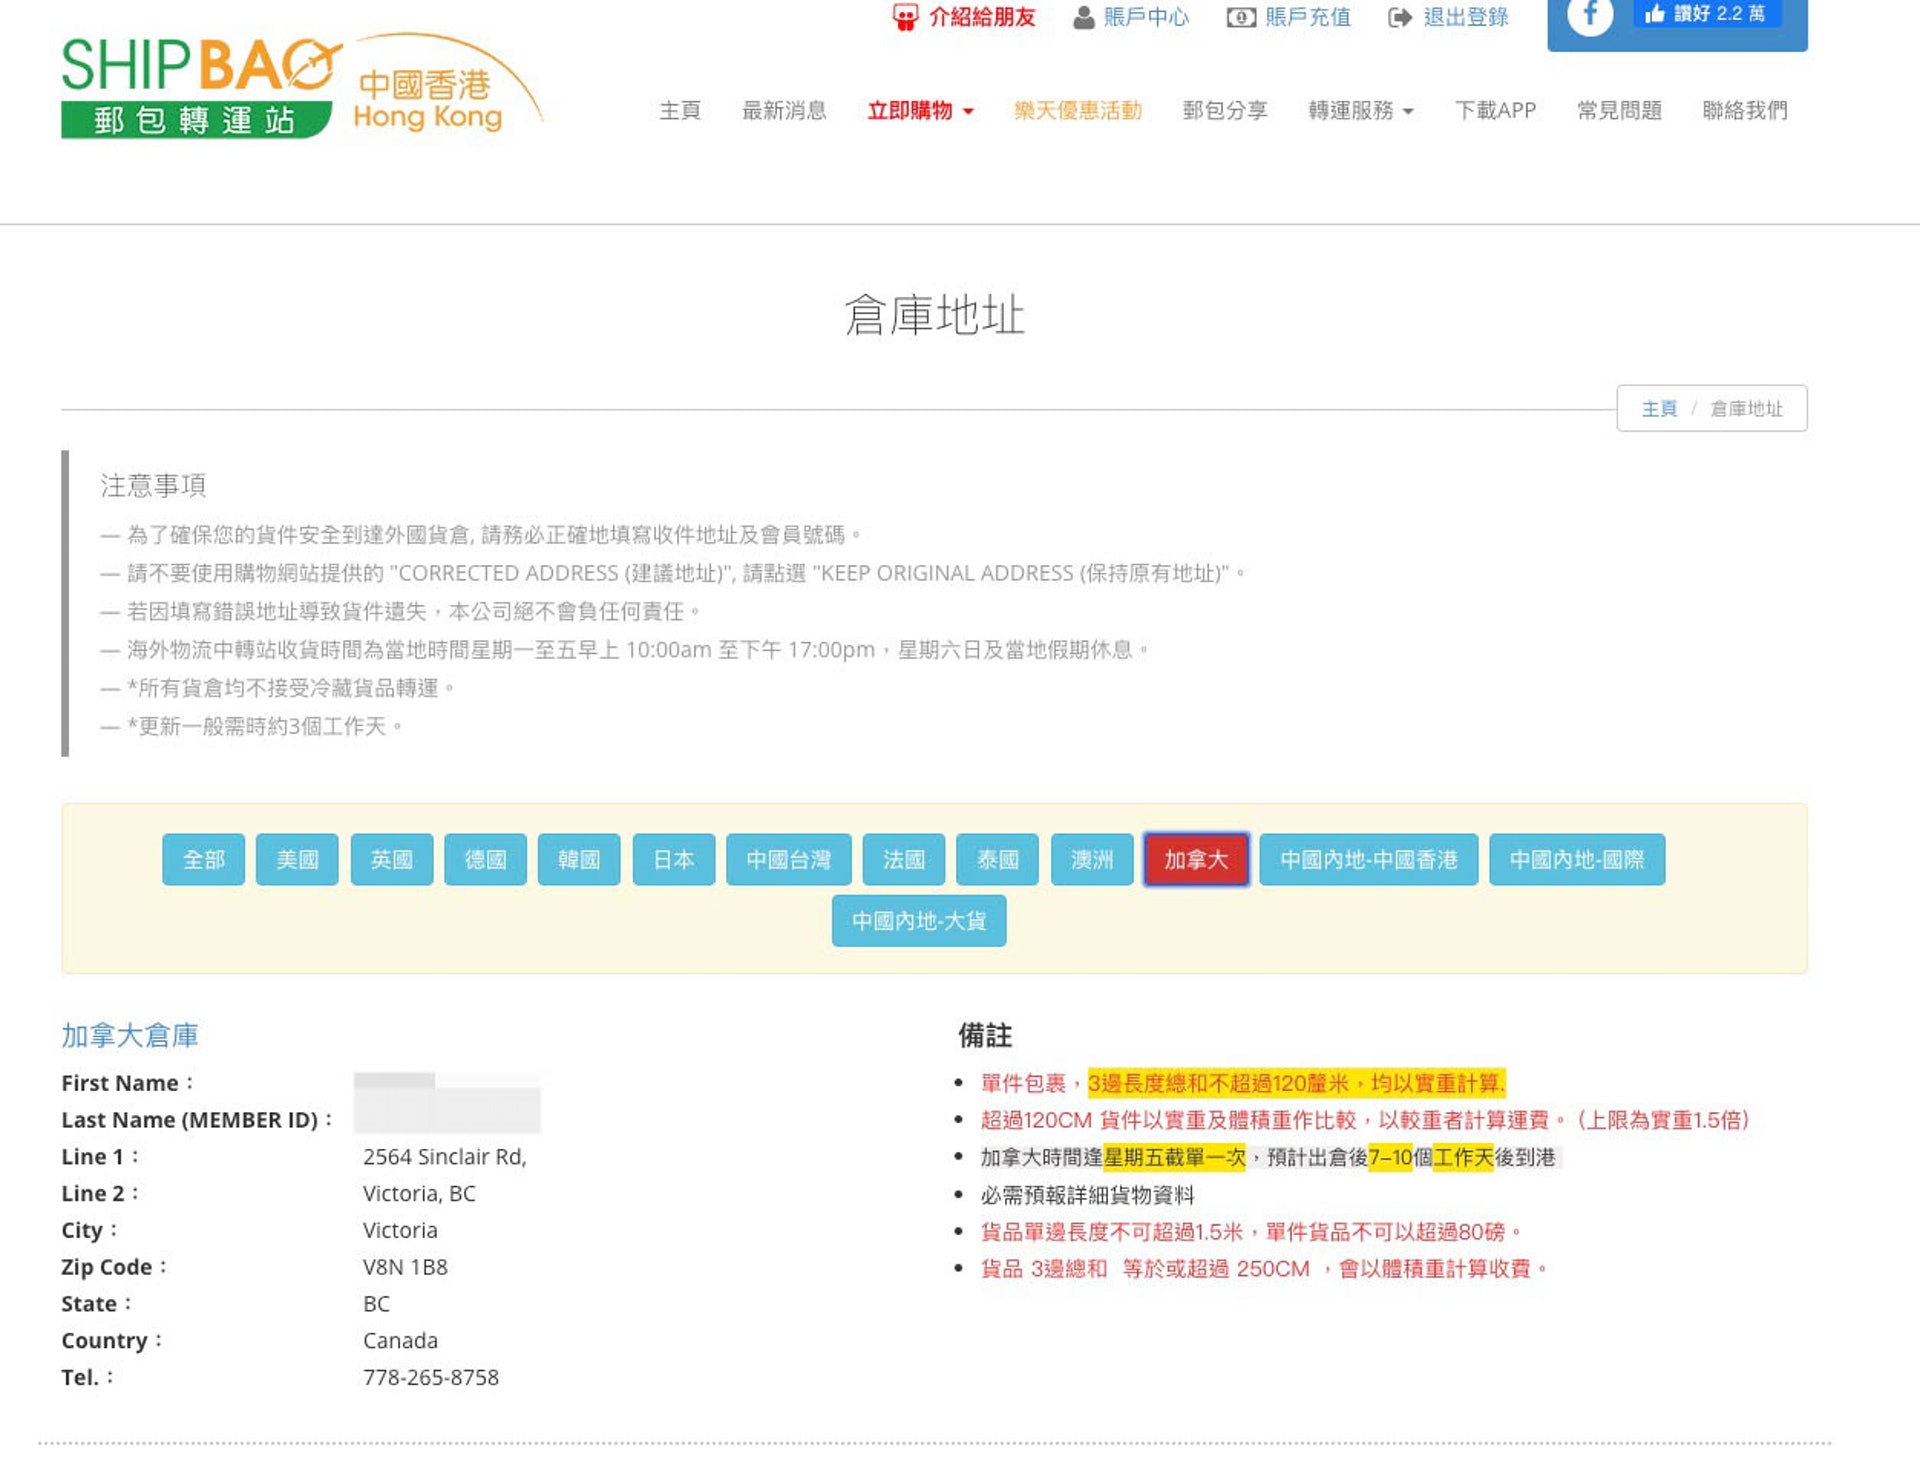Screen dimensions: 1920x1477
Task: Select 全部 to show all warehouses
Action: click(203, 859)
